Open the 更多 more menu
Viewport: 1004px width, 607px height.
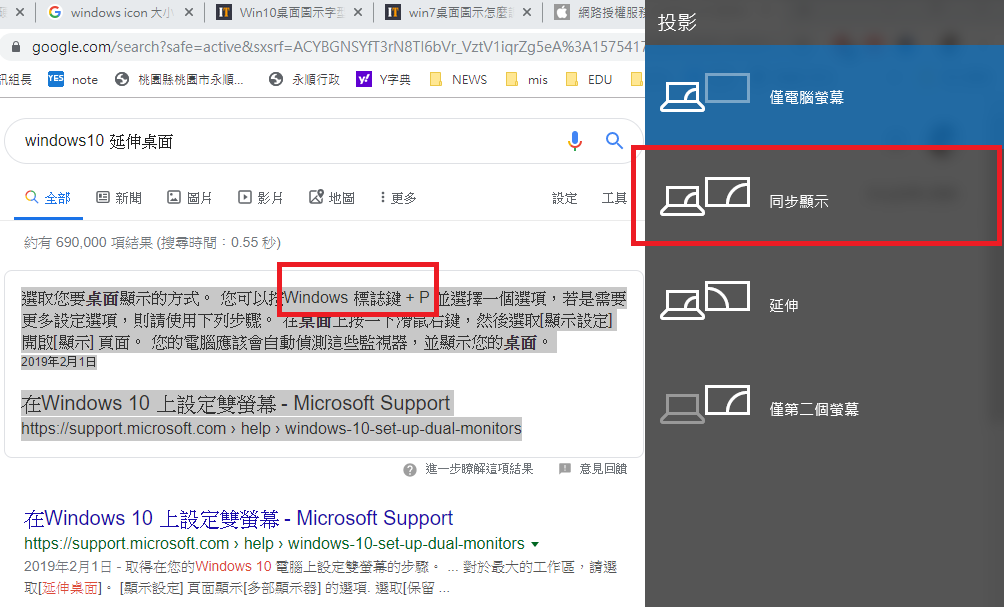[x=398, y=198]
